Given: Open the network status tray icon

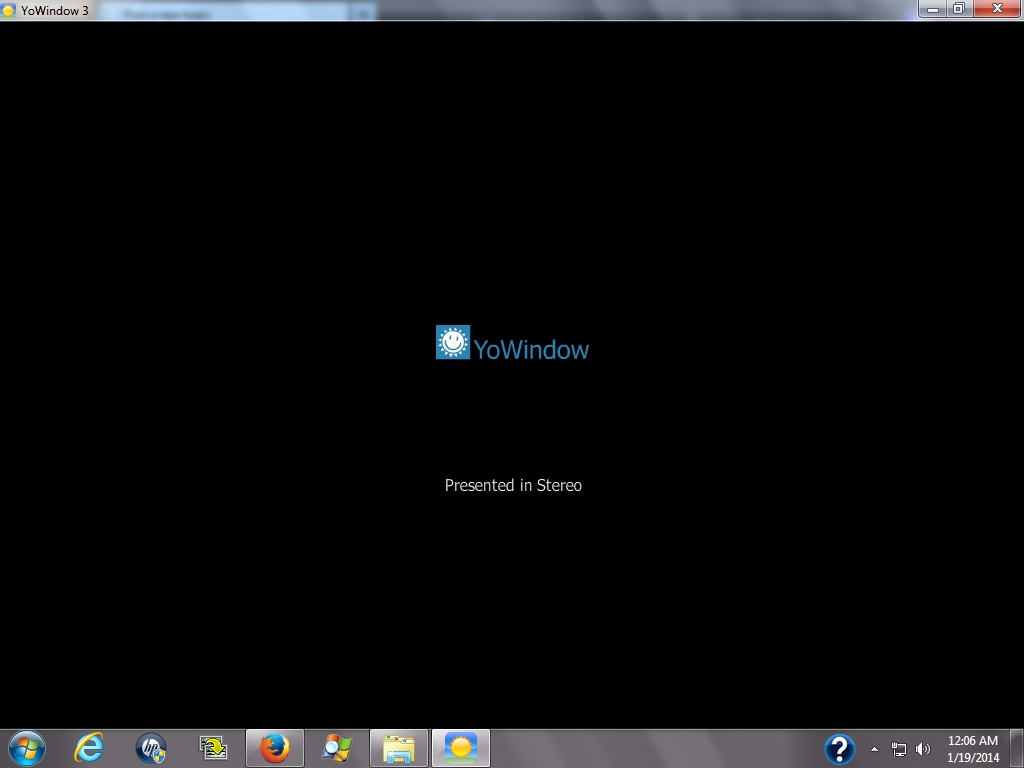Looking at the screenshot, I should [x=899, y=749].
